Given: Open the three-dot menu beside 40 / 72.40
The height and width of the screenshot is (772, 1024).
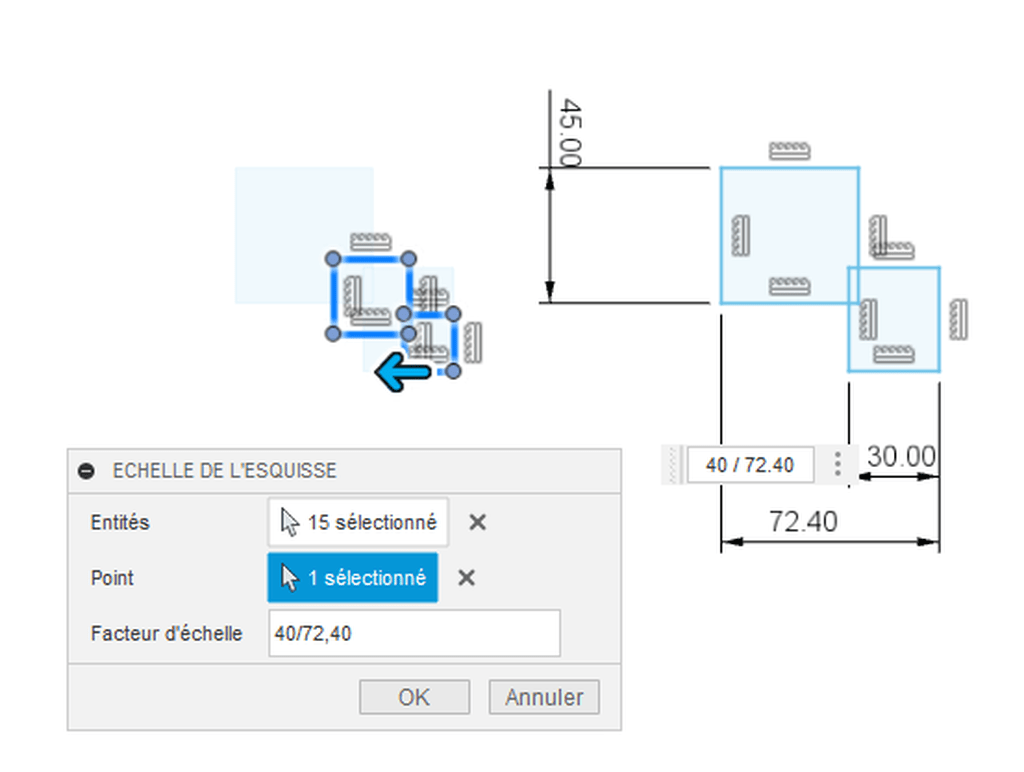Looking at the screenshot, I should (837, 464).
